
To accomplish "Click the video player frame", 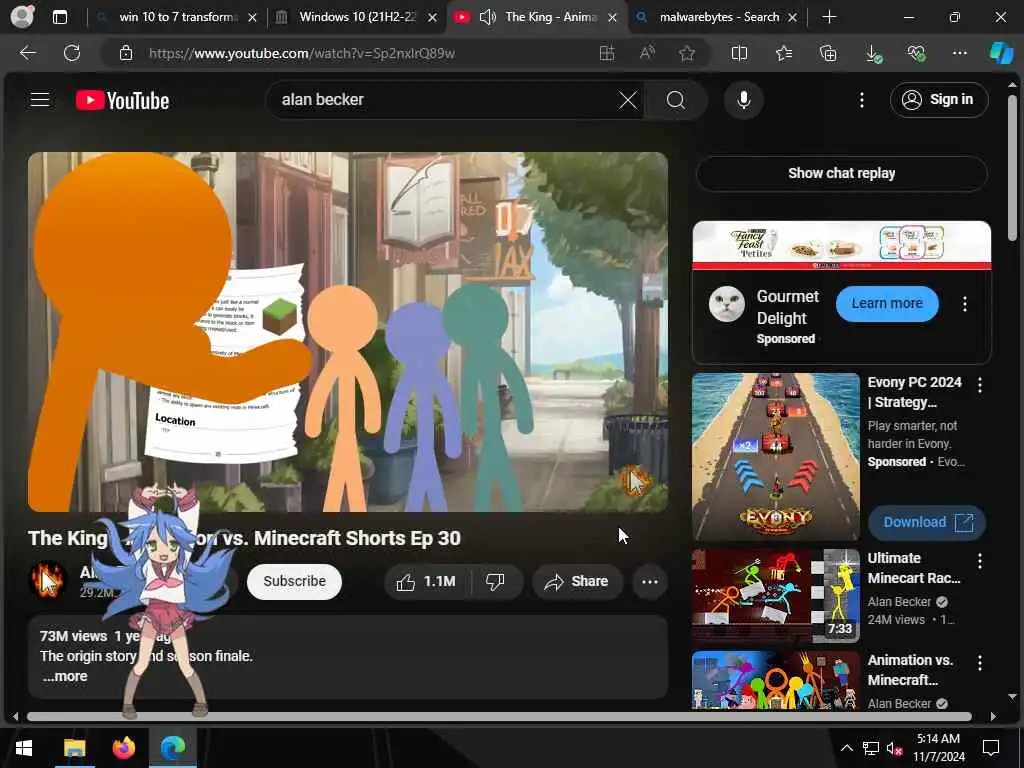I will click(x=347, y=332).
